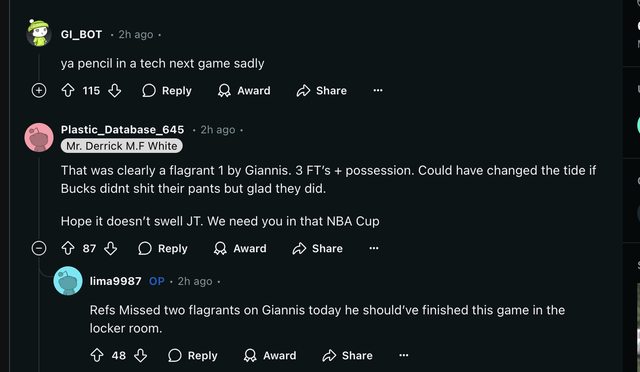The image size is (640, 372).
Task: Reply to lima9987's comment
Action: (193, 355)
